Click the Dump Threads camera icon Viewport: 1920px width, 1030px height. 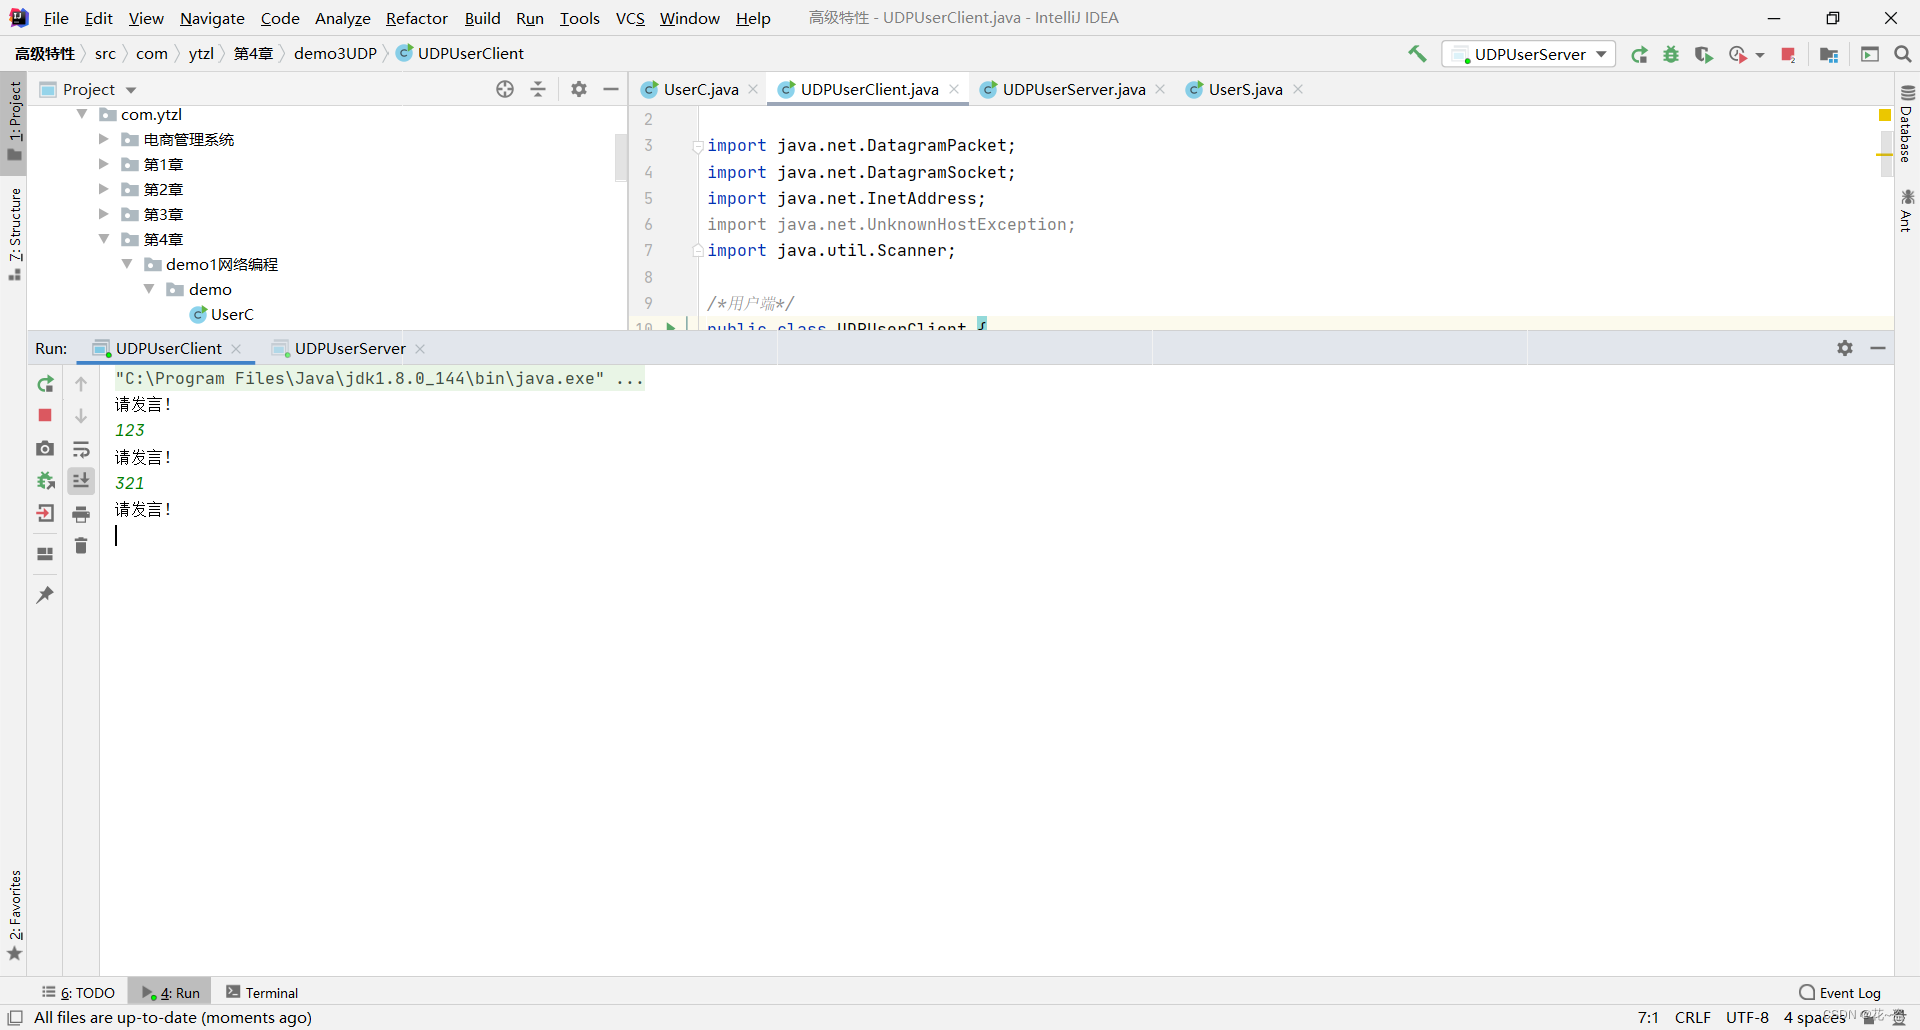45,449
